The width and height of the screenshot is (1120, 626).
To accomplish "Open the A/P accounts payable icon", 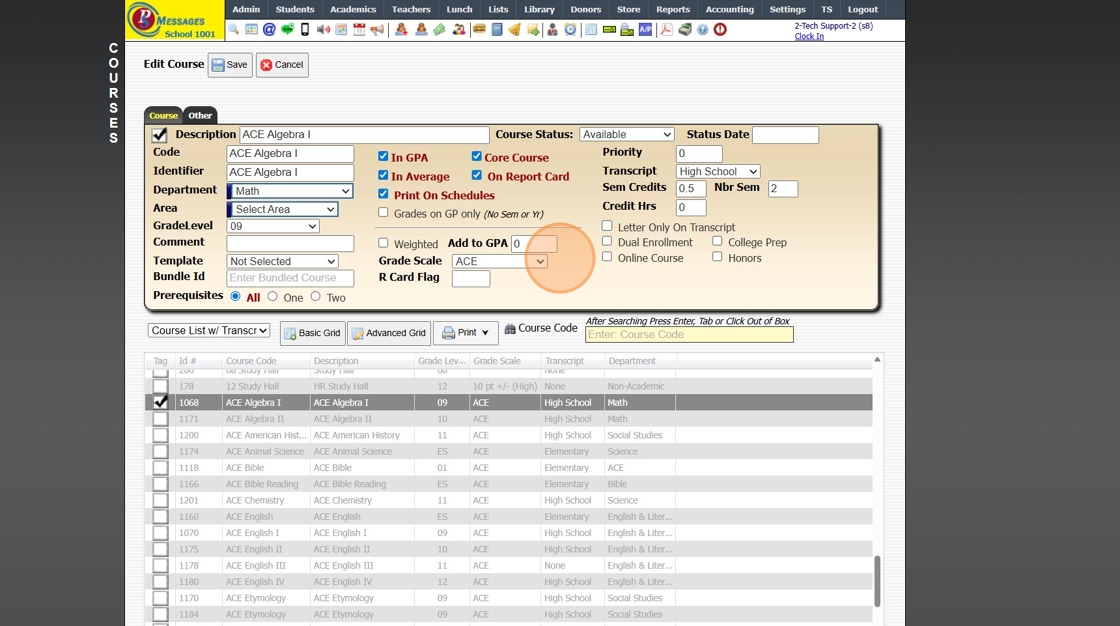I will click(645, 29).
